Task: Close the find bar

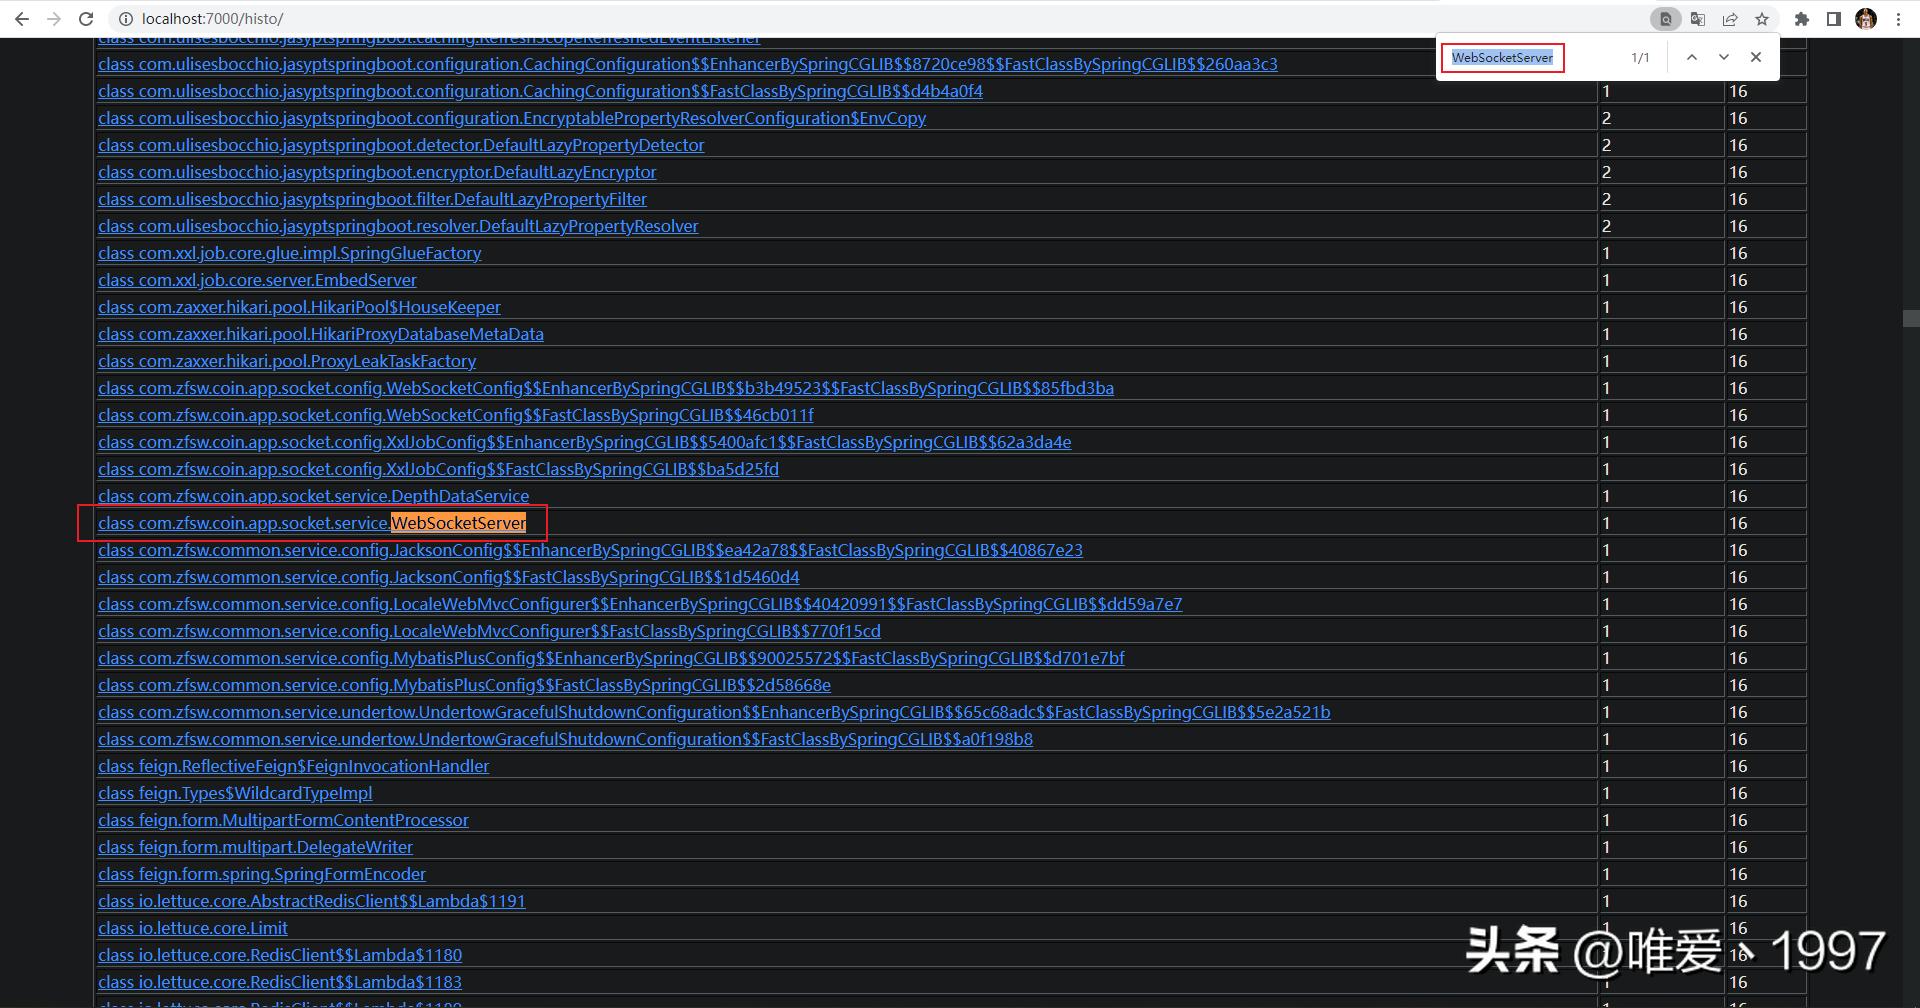Action: click(x=1756, y=57)
